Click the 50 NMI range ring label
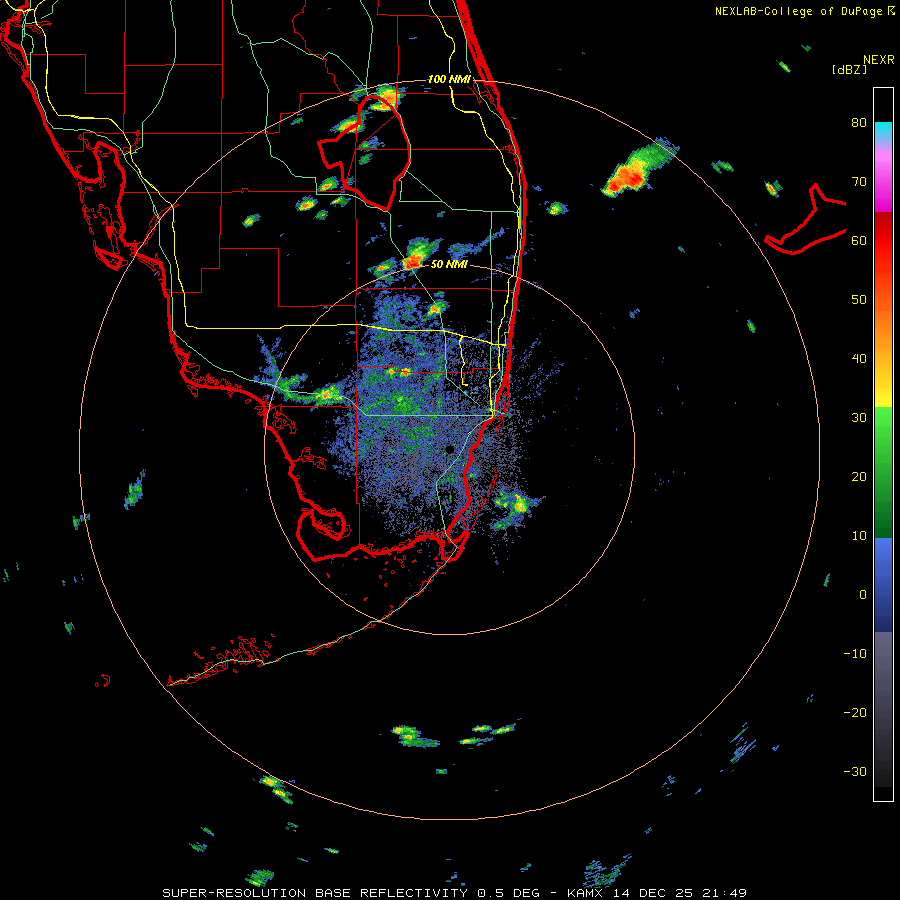The width and height of the screenshot is (900, 900). click(x=449, y=264)
